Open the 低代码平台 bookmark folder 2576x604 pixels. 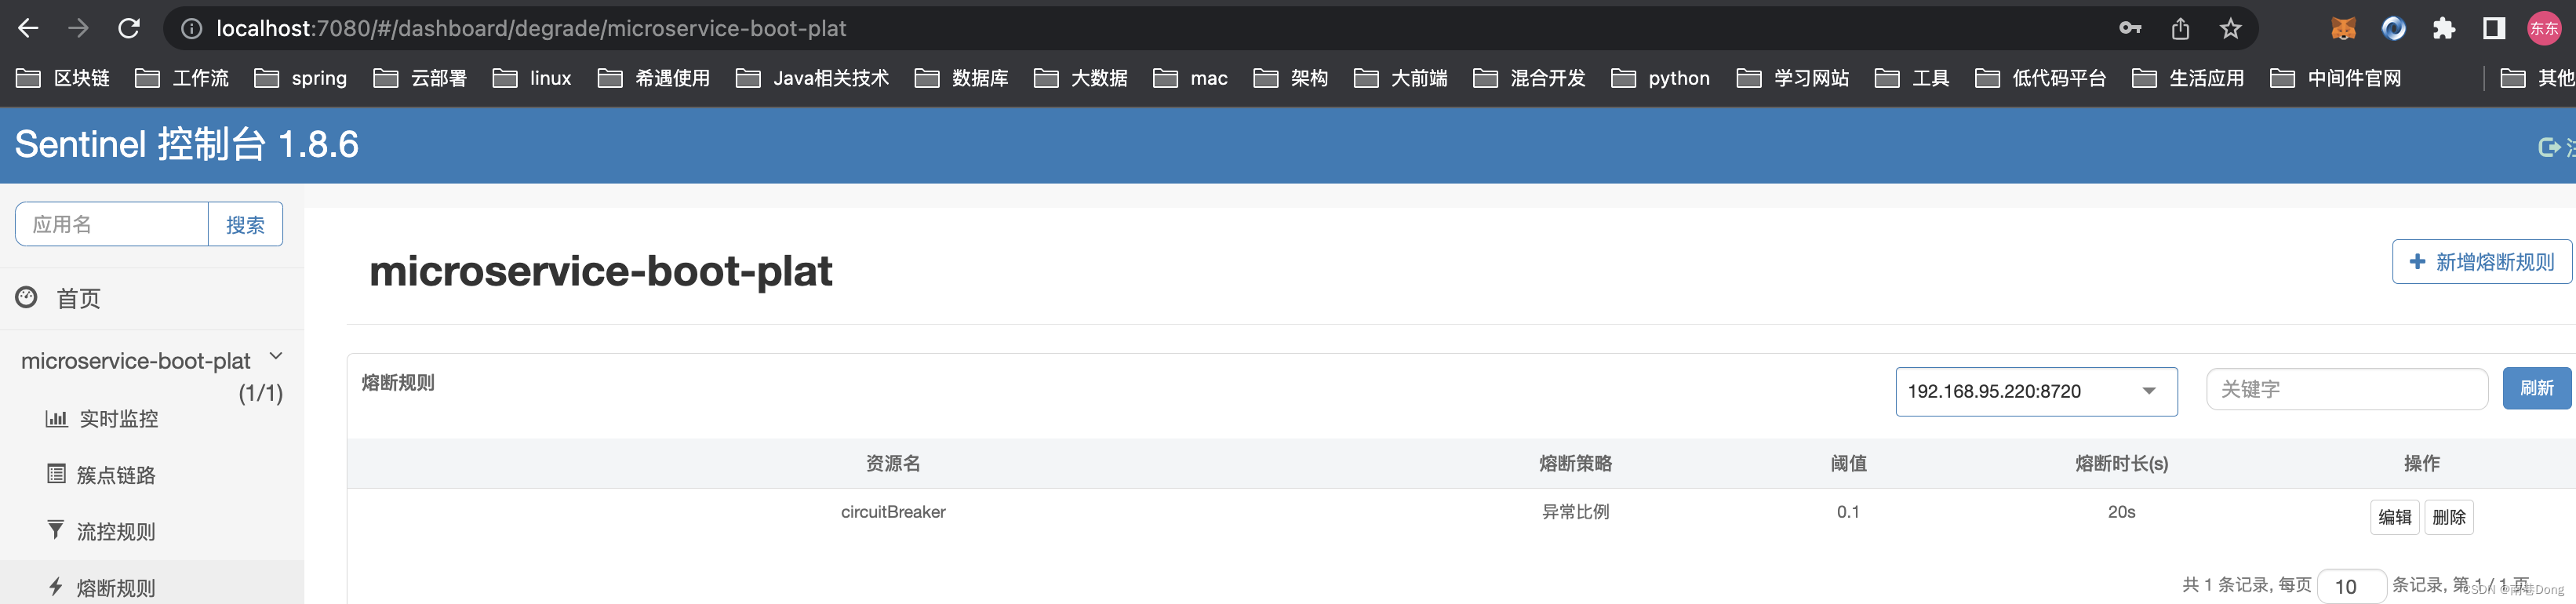pyautogui.click(x=2041, y=78)
